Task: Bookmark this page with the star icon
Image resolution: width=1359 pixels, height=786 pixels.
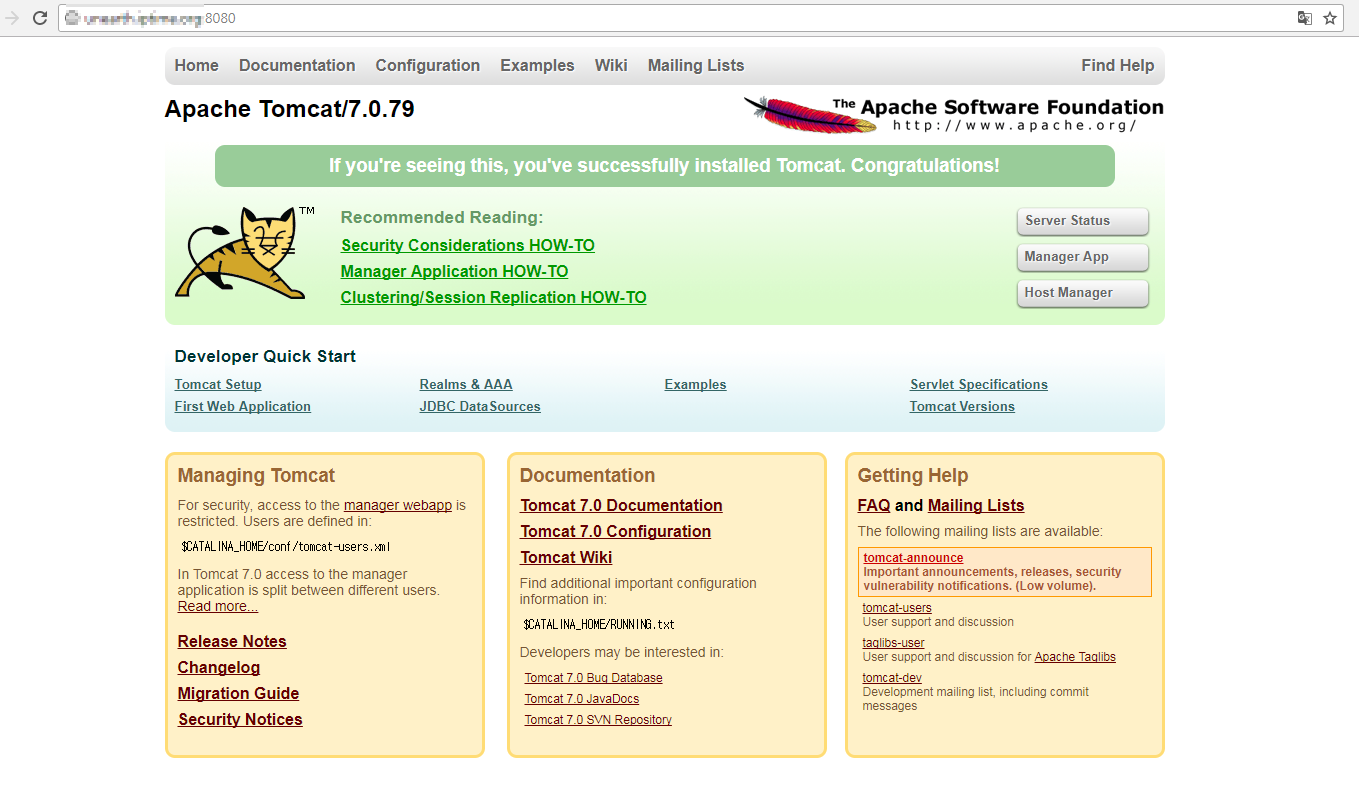Action: click(x=1330, y=18)
